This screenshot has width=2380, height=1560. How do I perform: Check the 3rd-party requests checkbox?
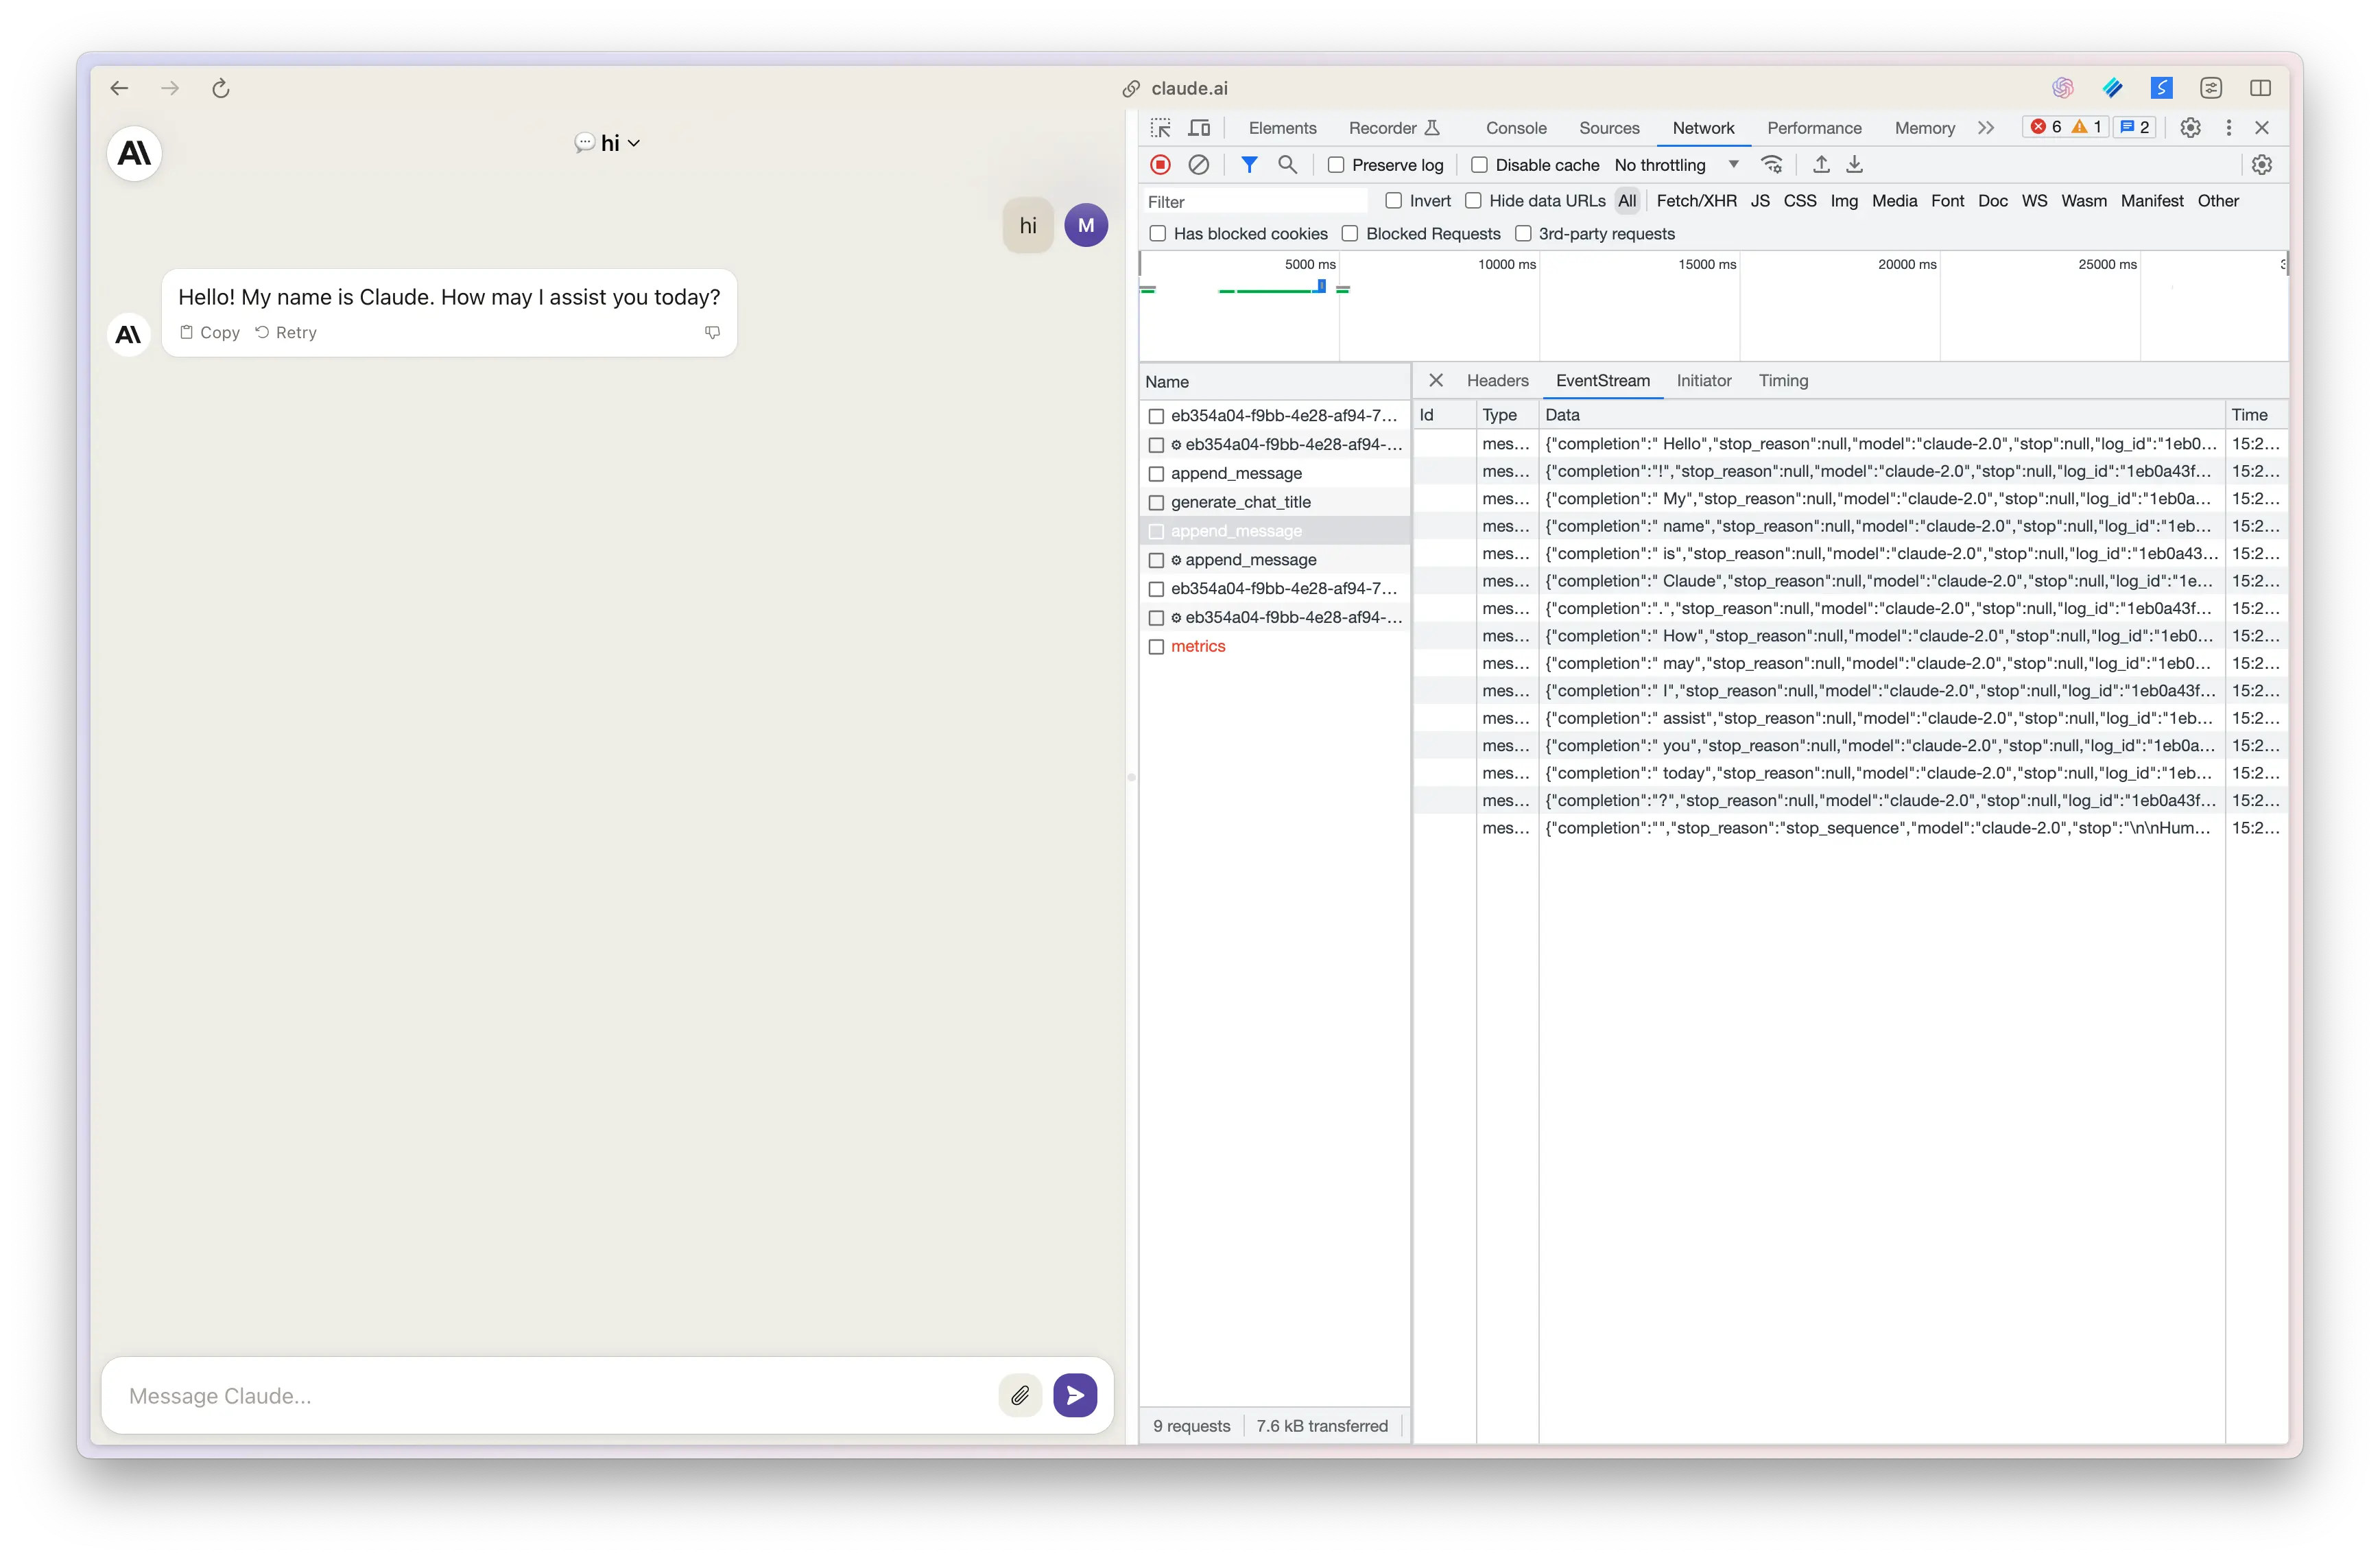pyautogui.click(x=1522, y=234)
